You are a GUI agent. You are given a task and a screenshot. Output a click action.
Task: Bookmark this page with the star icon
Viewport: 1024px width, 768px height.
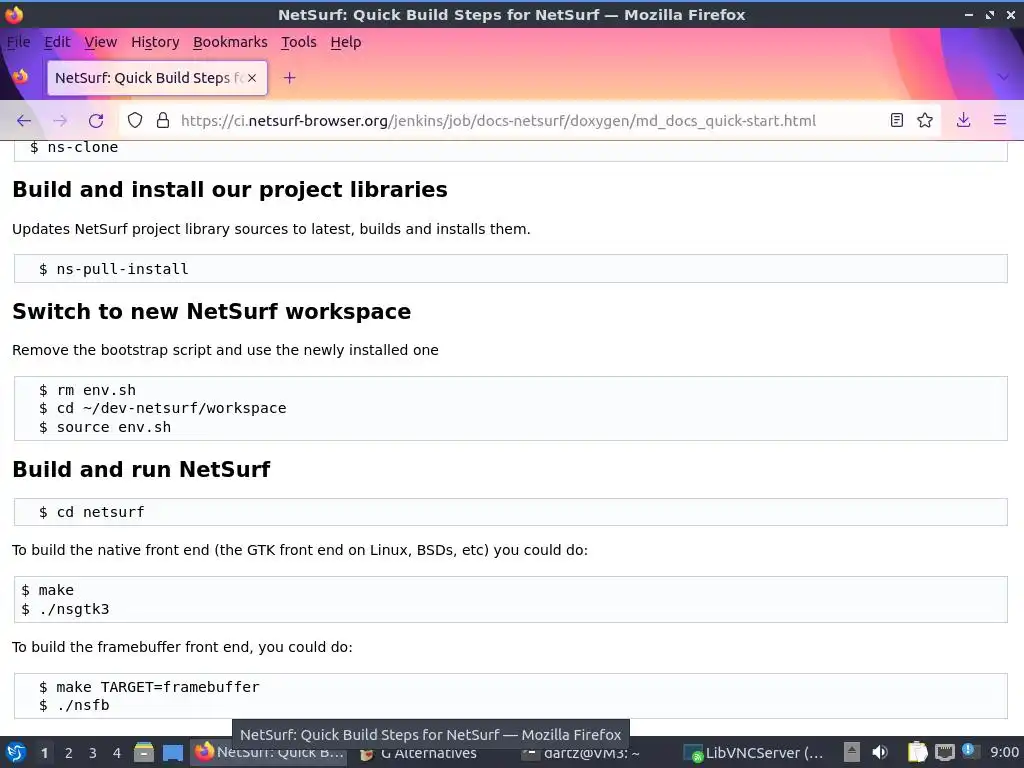click(925, 120)
